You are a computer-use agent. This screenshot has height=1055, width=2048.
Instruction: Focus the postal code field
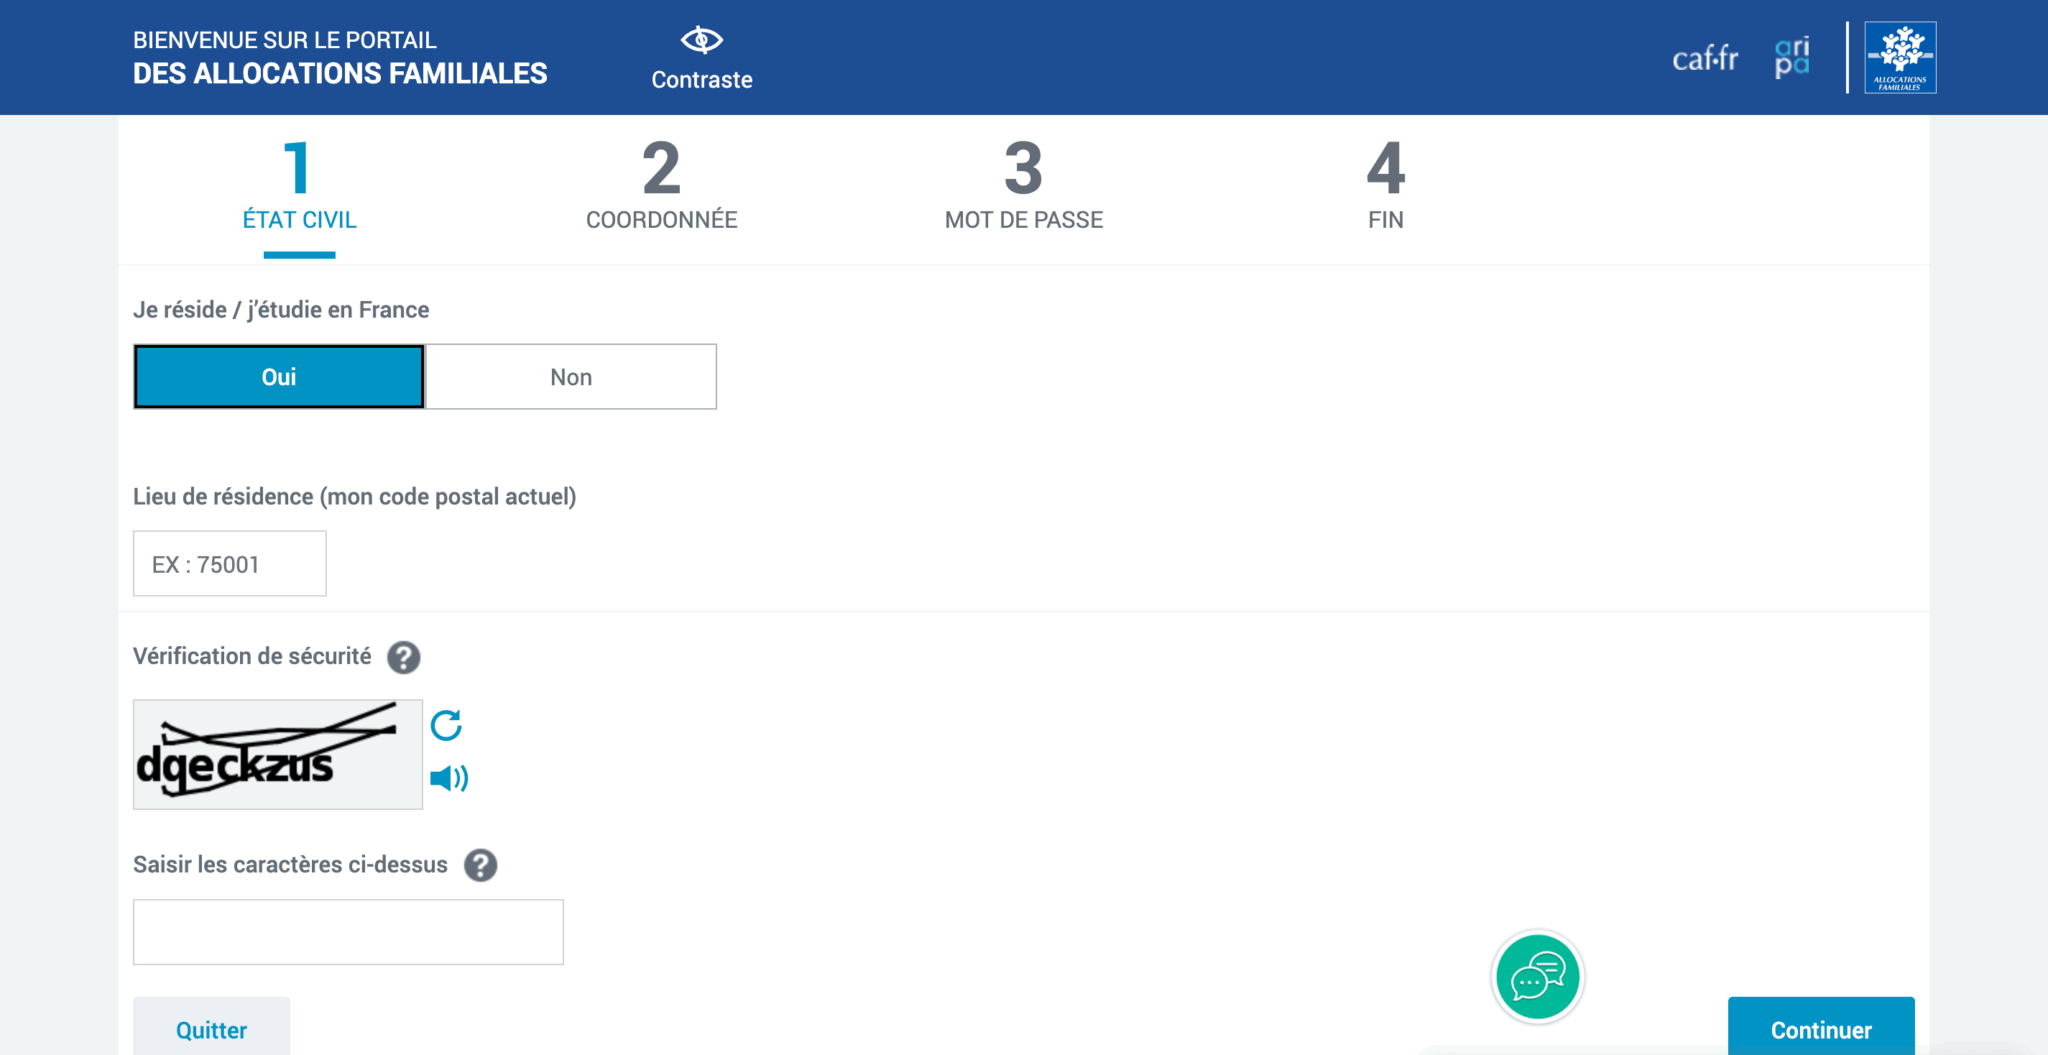[230, 564]
